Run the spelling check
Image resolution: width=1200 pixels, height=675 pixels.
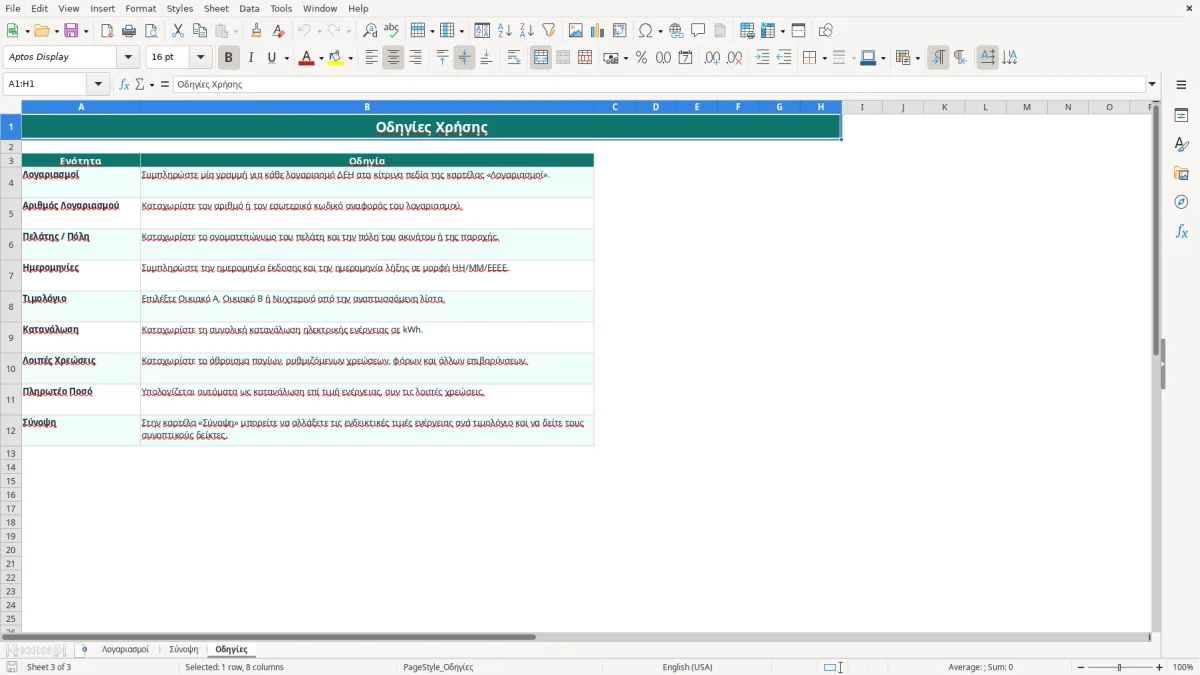[392, 31]
